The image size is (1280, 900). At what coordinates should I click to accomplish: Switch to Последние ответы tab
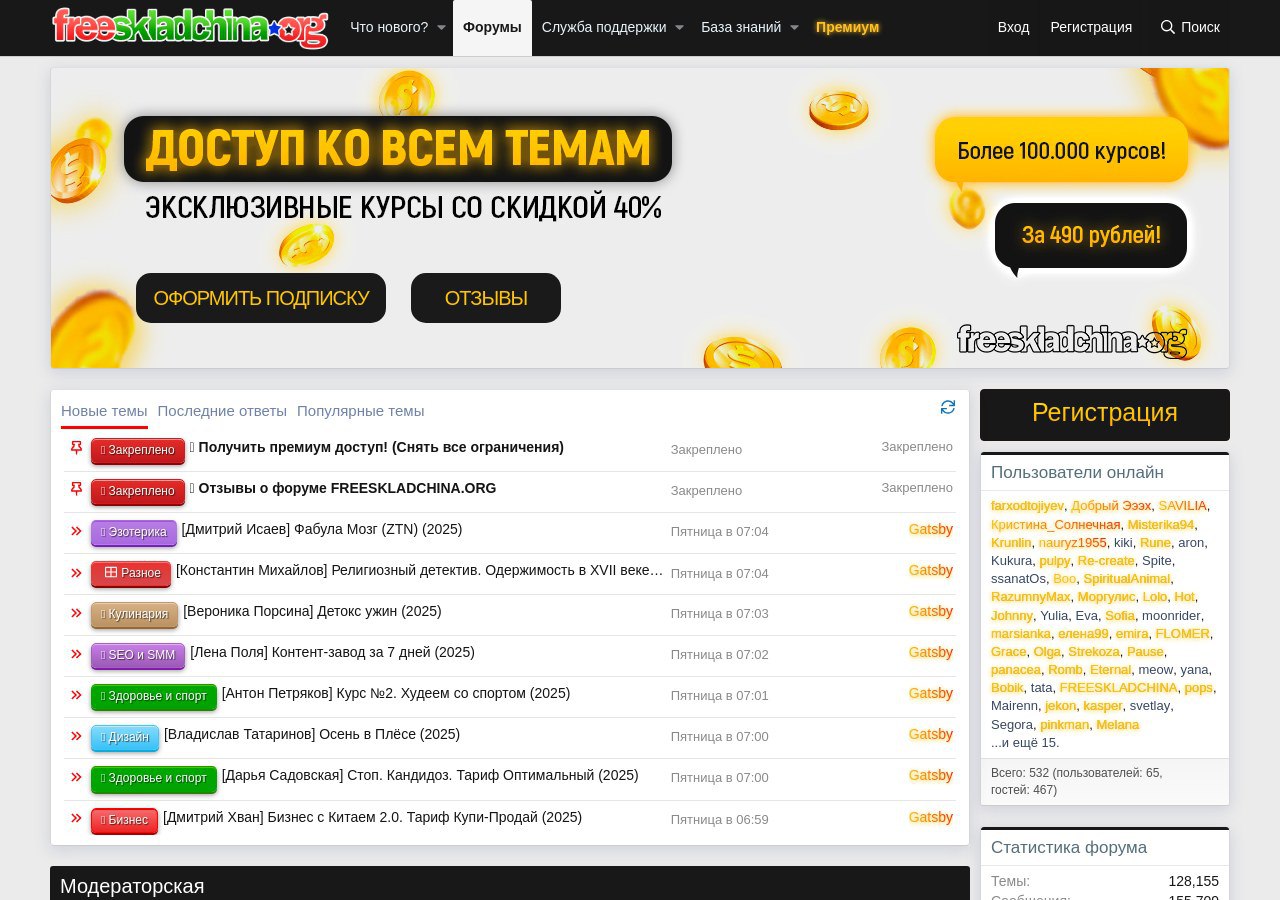click(222, 411)
